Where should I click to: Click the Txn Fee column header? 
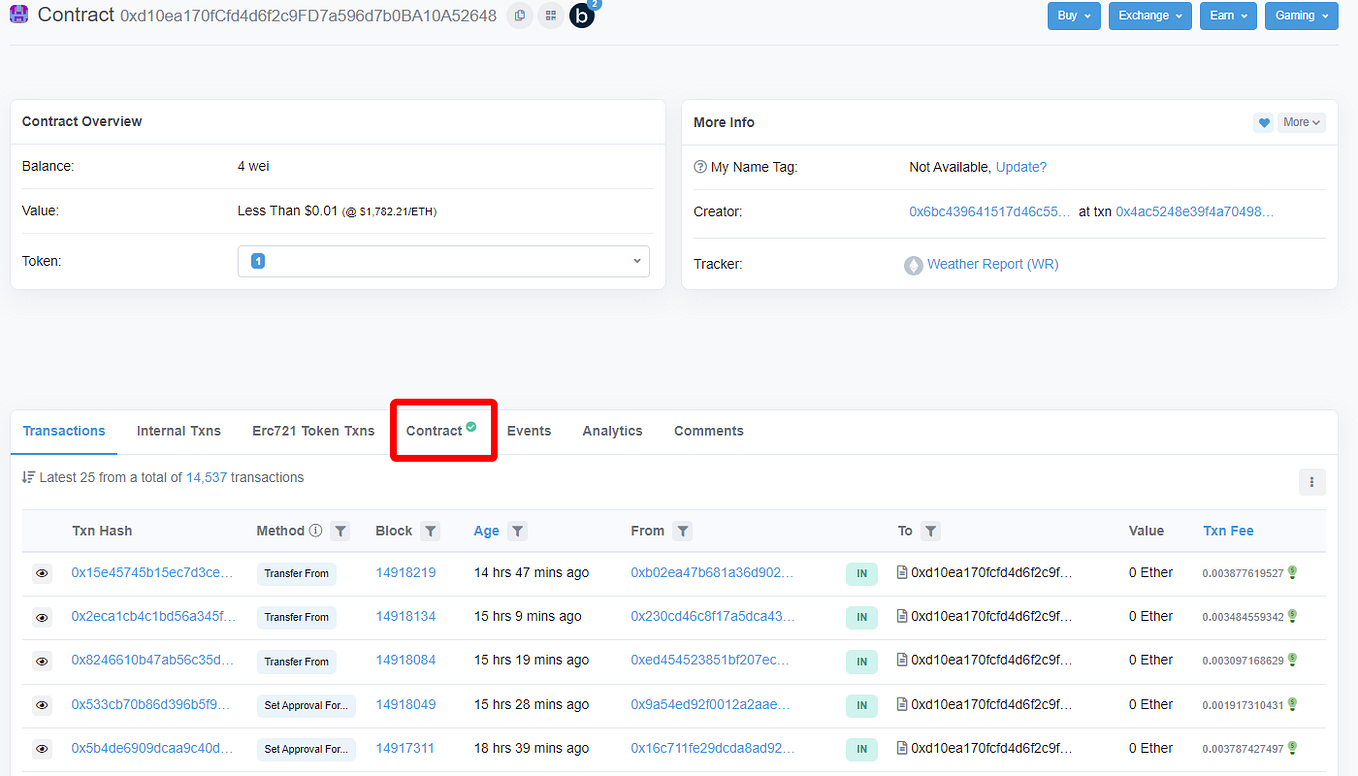pyautogui.click(x=1228, y=530)
